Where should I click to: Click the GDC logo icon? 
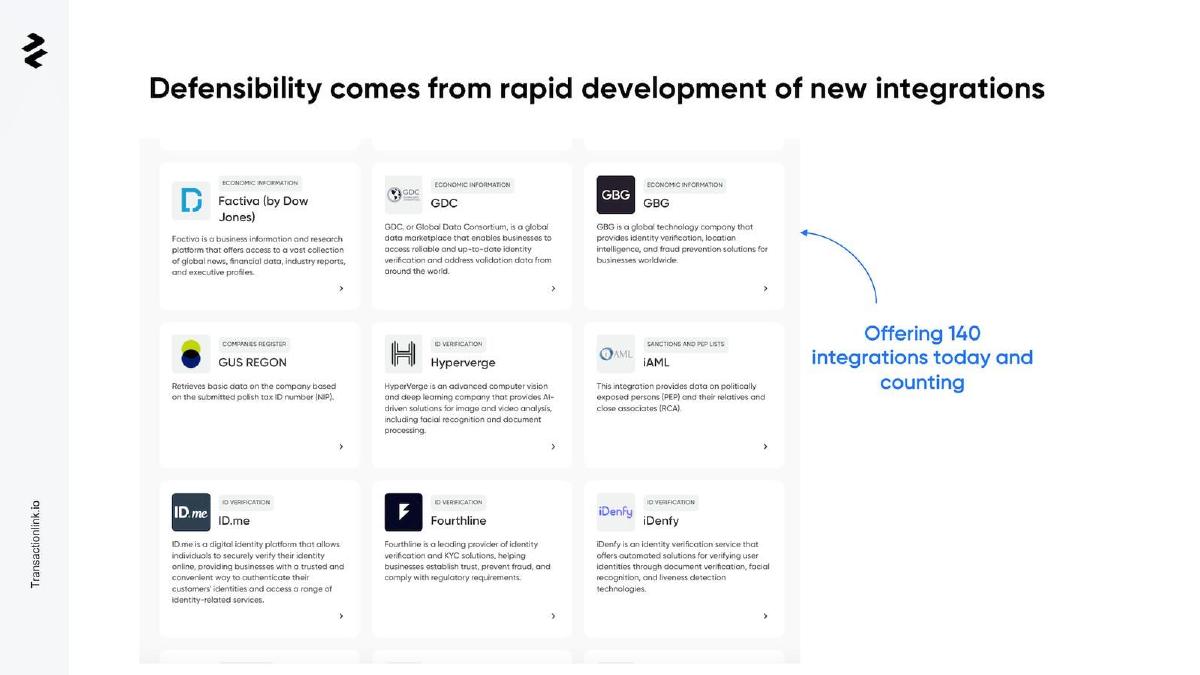click(x=404, y=194)
